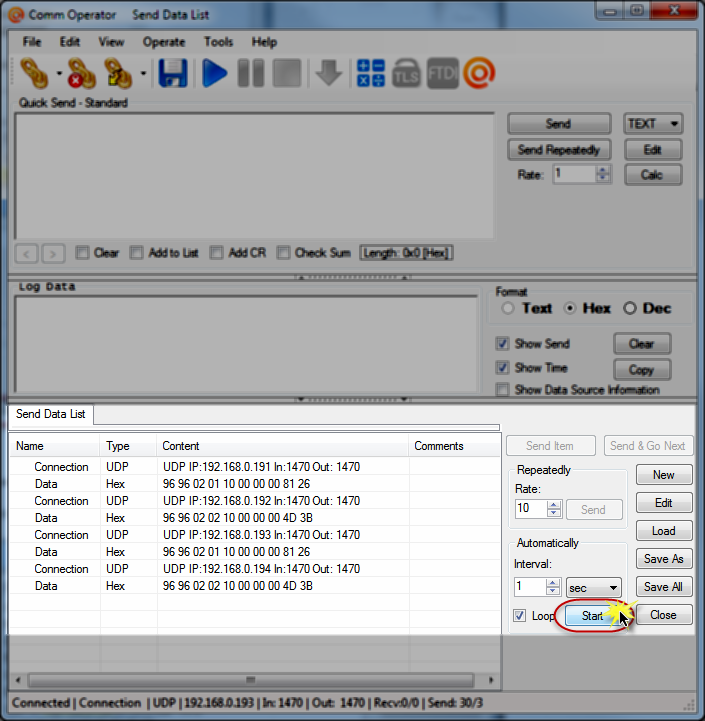Image resolution: width=705 pixels, height=721 pixels.
Task: Click the Log Data Clear button
Action: coord(642,344)
